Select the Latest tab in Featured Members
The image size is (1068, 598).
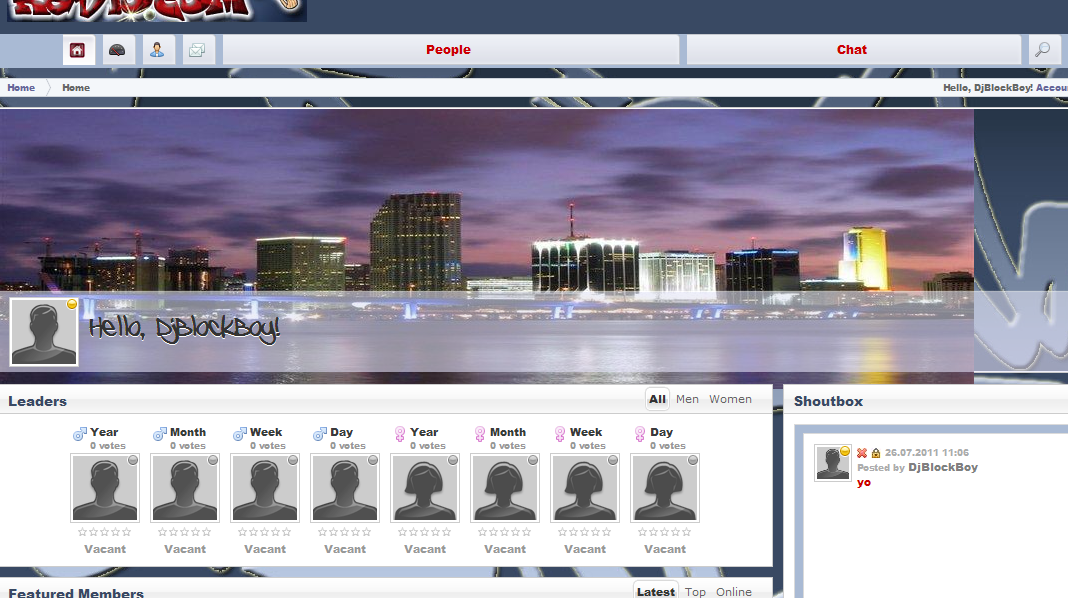655,591
